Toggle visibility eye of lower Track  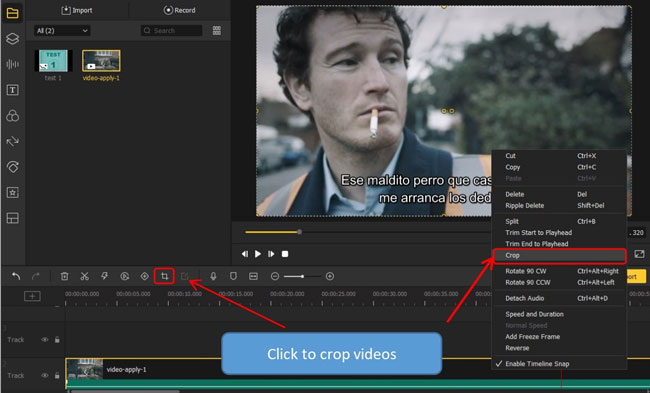(44, 375)
